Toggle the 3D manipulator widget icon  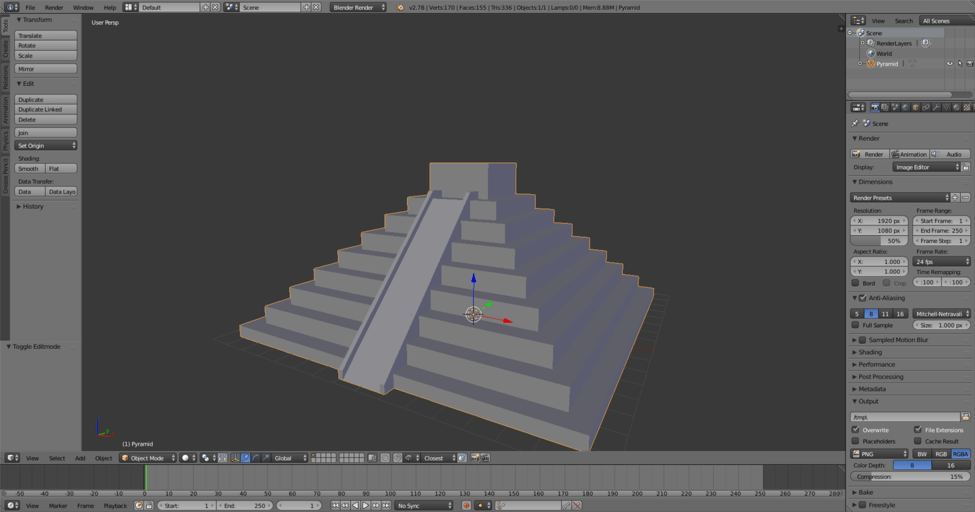click(x=235, y=458)
